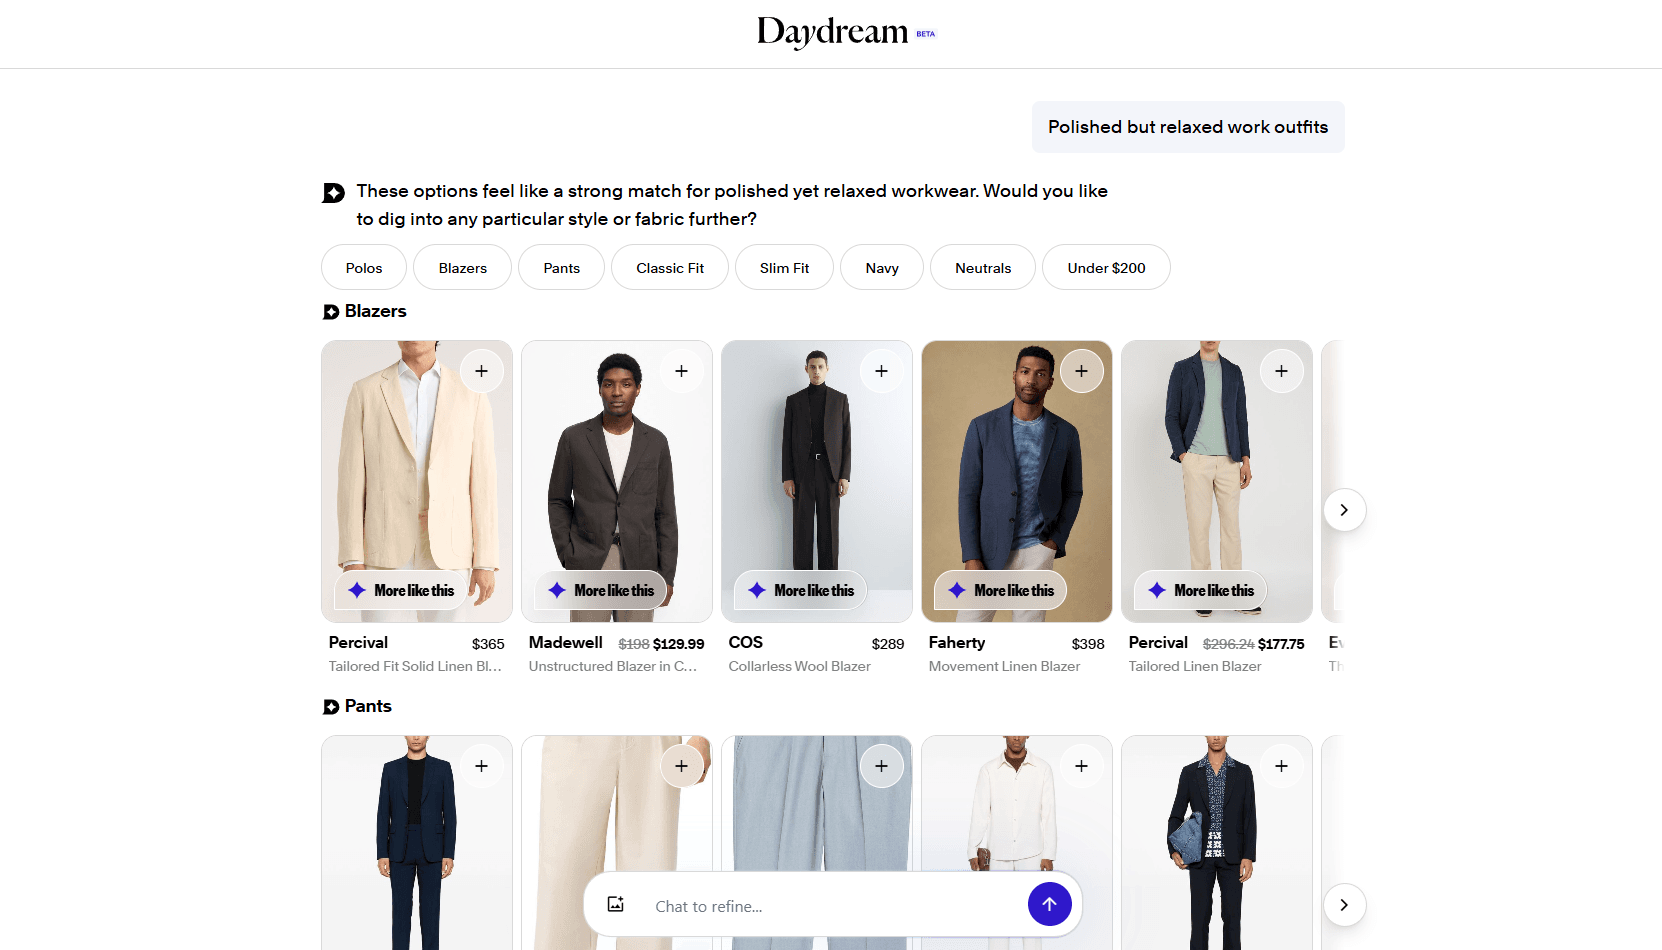The height and width of the screenshot is (950, 1662).
Task: Show next blazers in carousel
Action: pyautogui.click(x=1344, y=510)
